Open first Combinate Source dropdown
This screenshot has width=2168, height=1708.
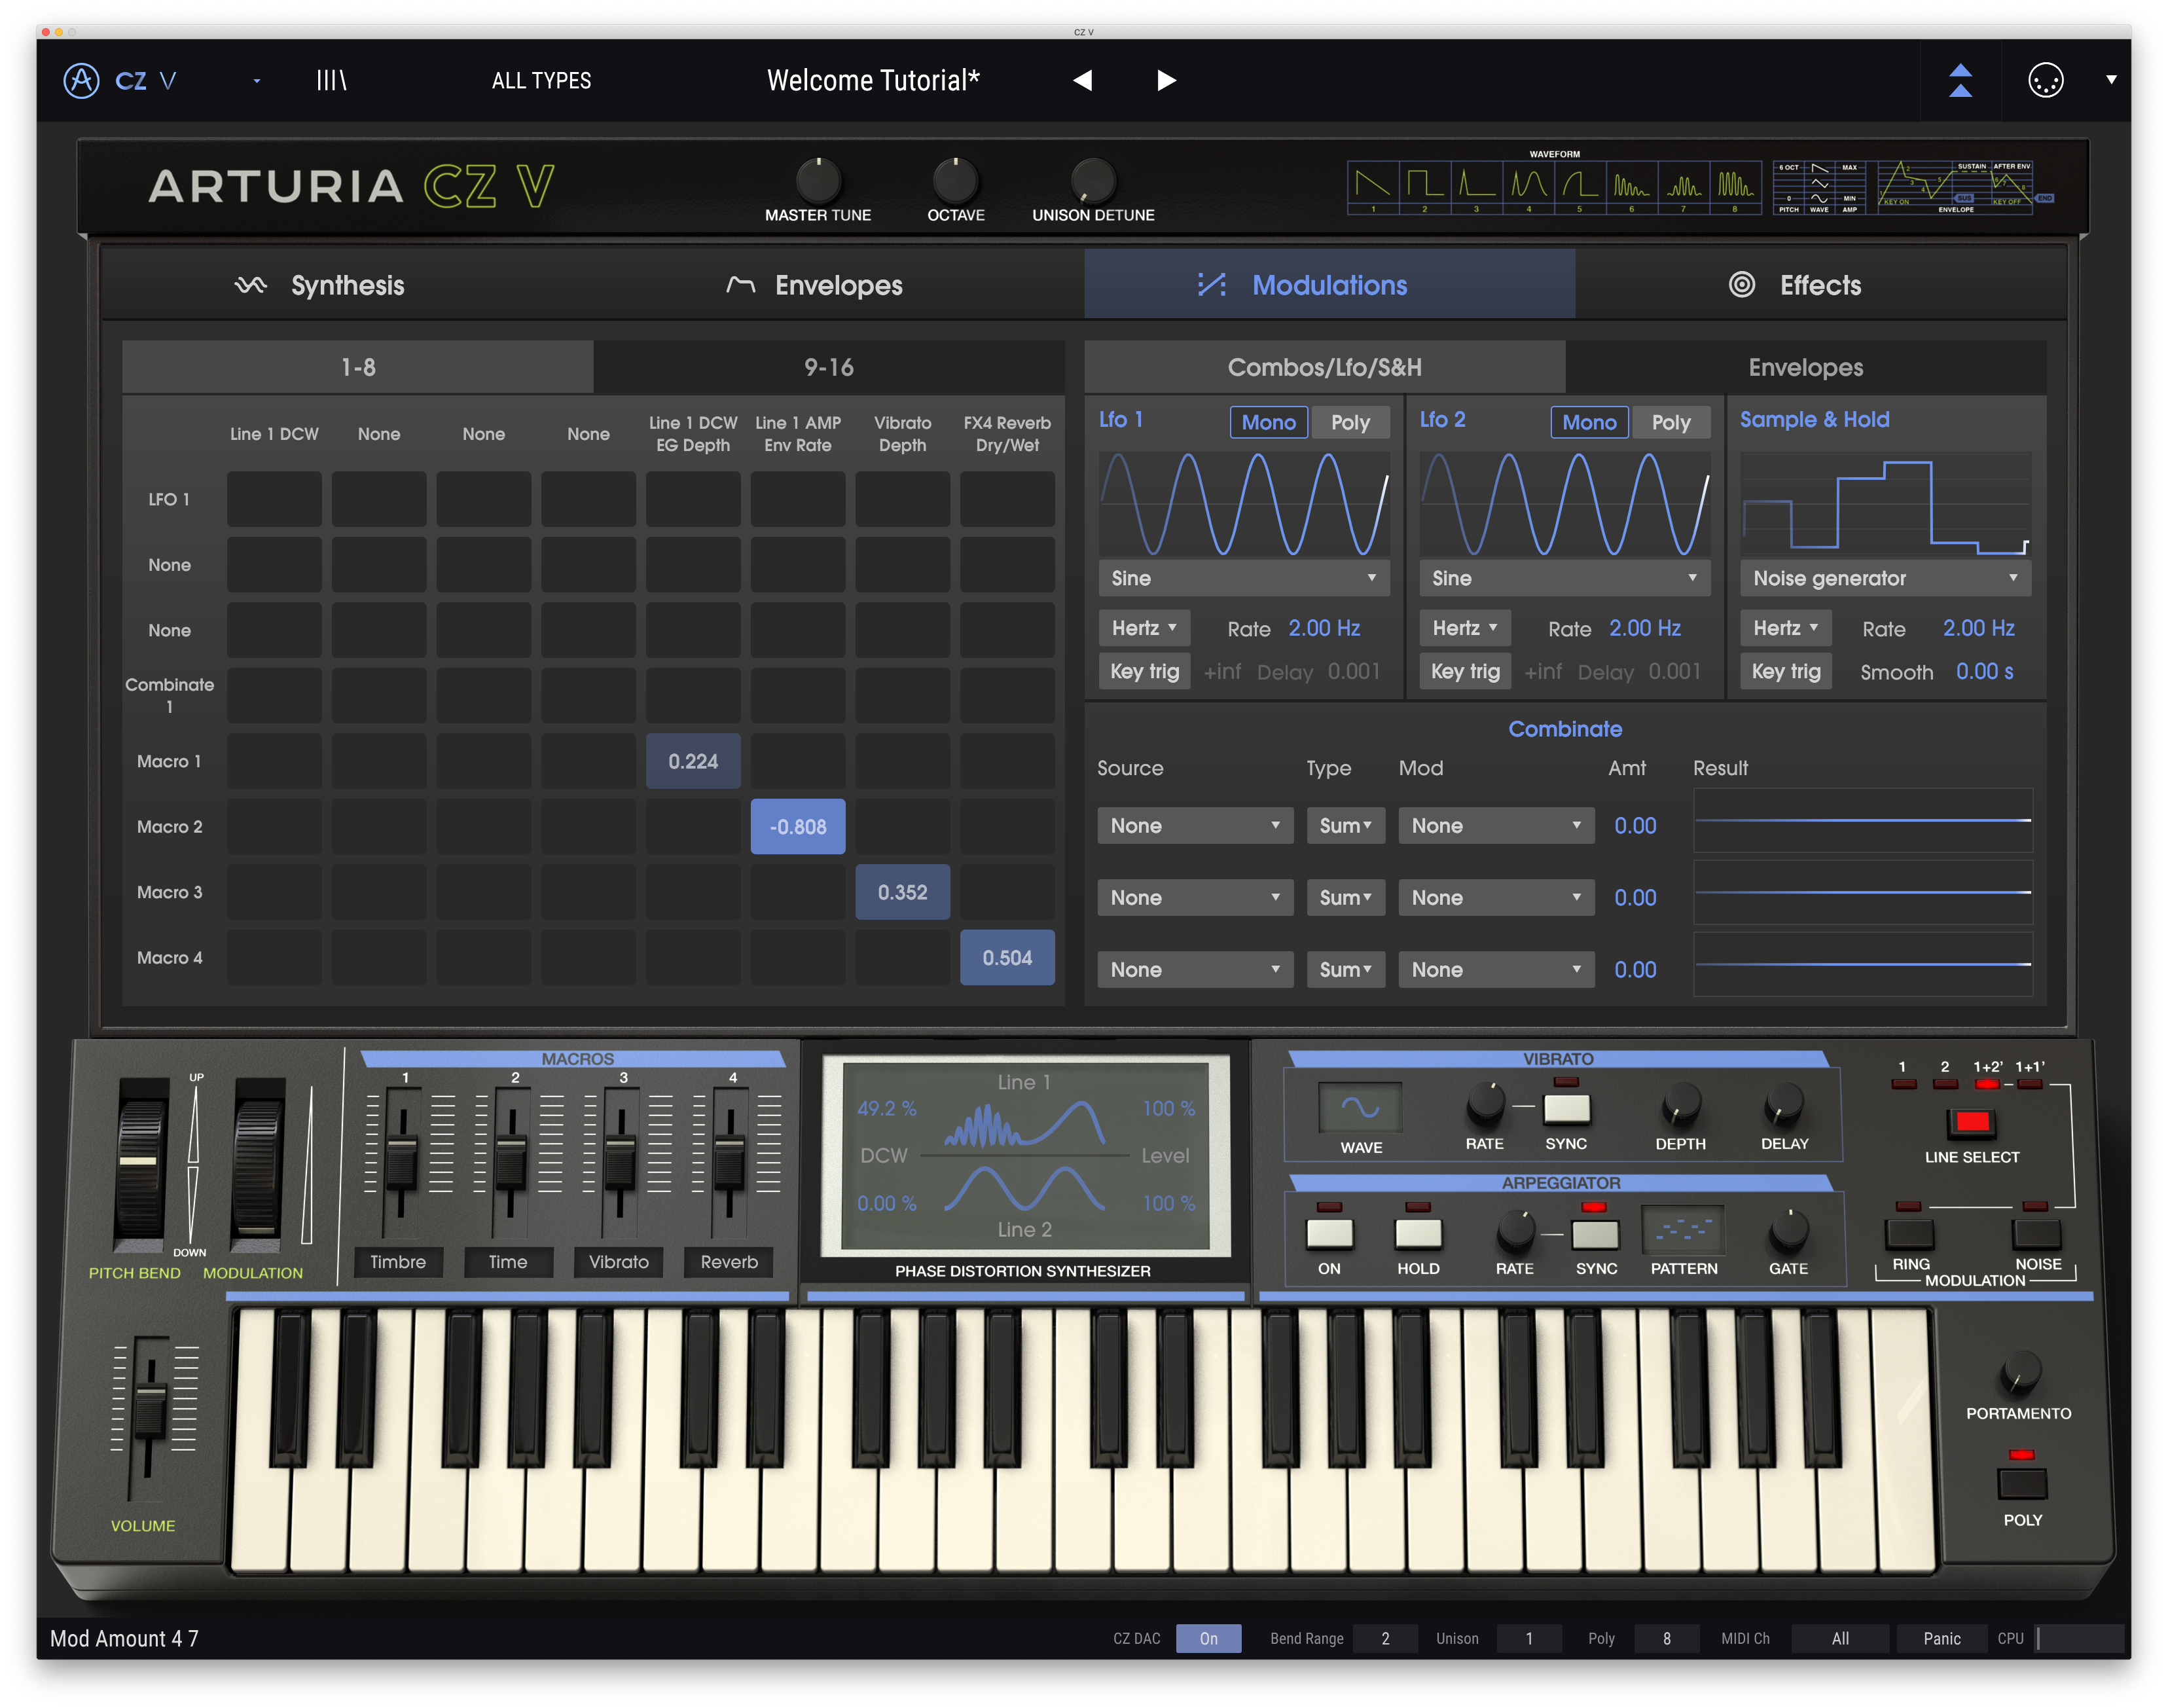(1195, 826)
